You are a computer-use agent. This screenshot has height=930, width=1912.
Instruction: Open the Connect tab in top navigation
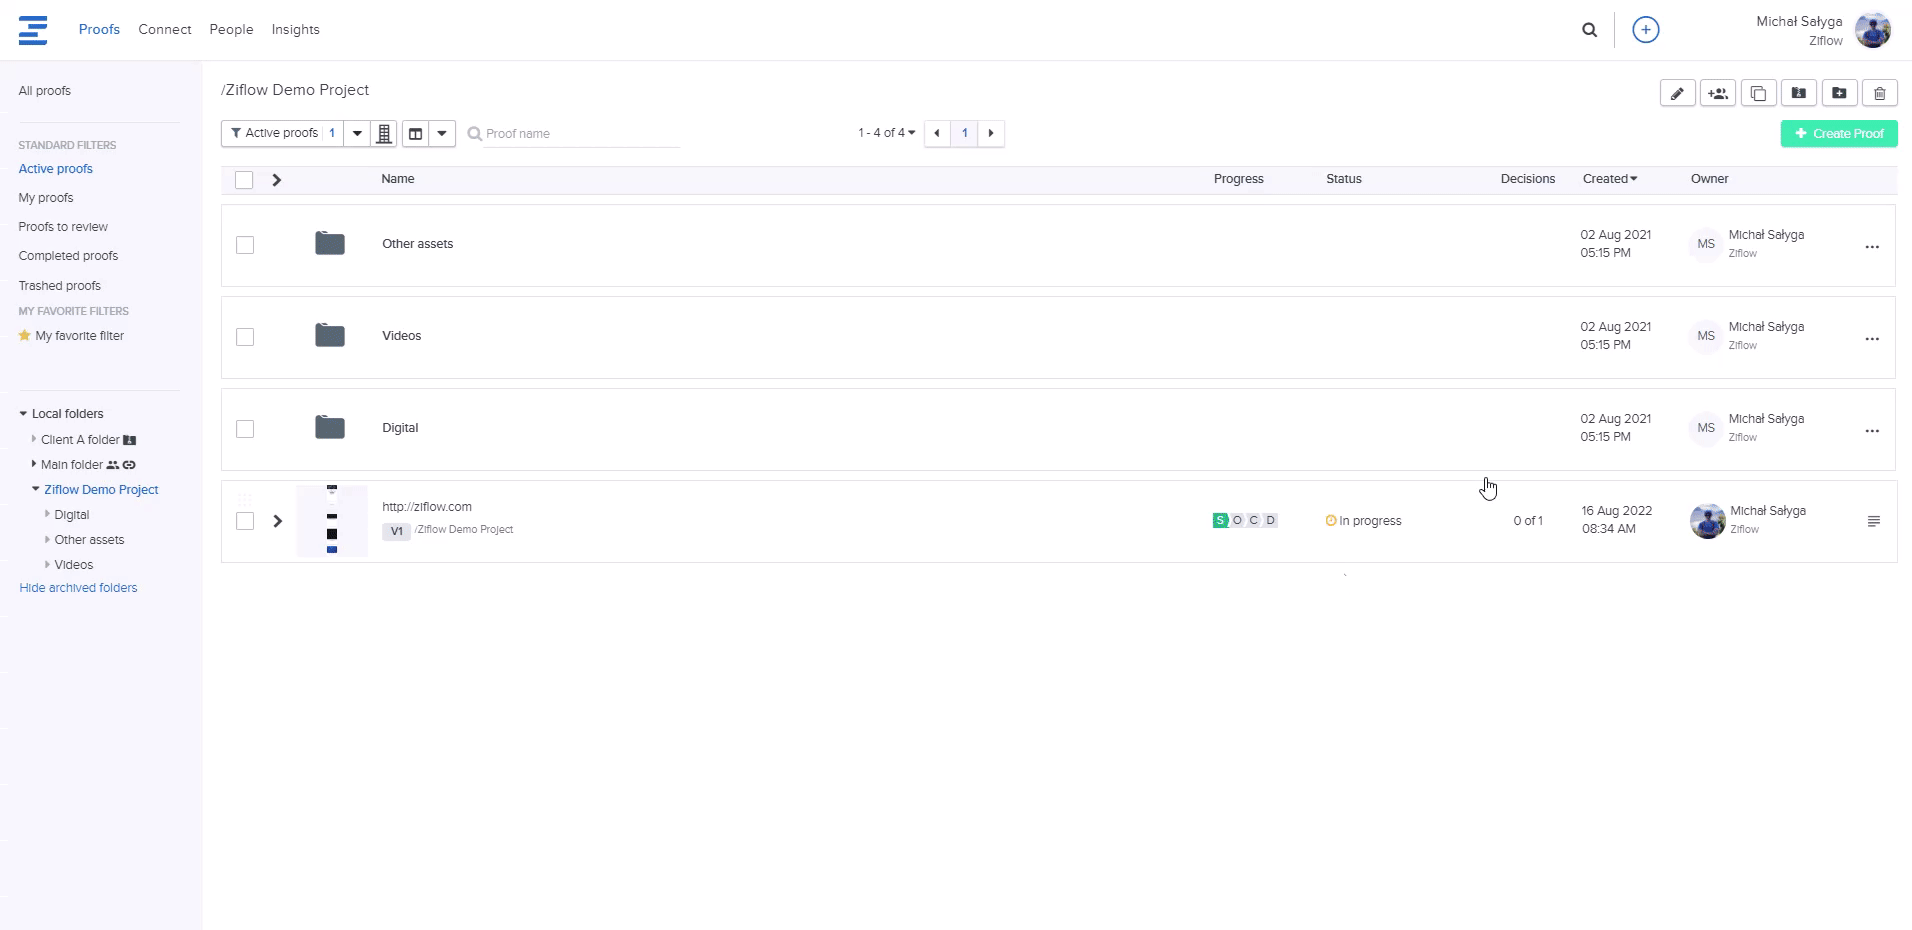pos(165,30)
